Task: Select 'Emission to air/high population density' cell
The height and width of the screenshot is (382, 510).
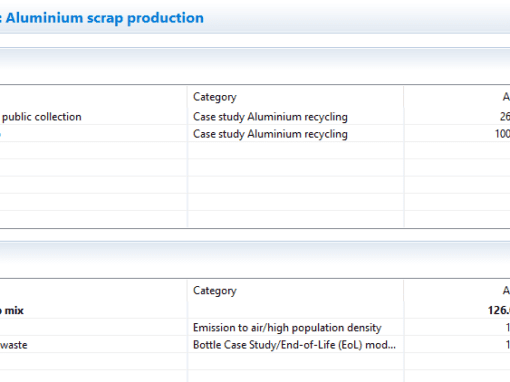Action: pos(287,328)
